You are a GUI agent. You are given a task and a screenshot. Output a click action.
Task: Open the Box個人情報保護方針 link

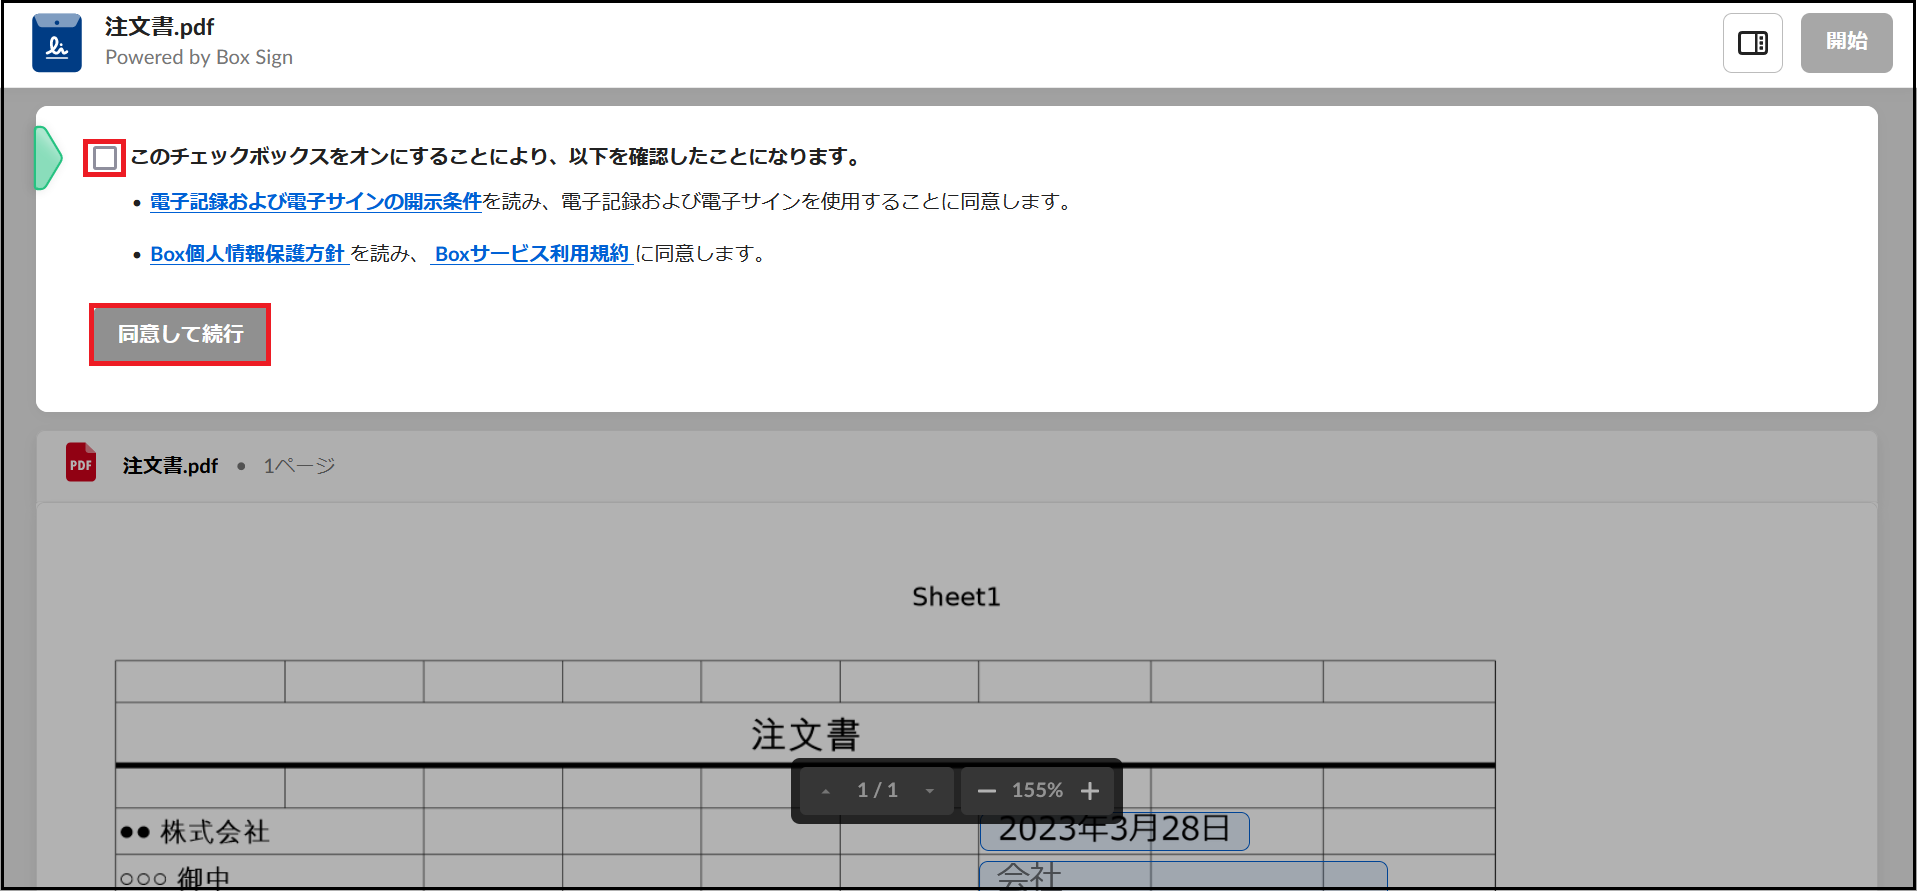pyautogui.click(x=248, y=254)
